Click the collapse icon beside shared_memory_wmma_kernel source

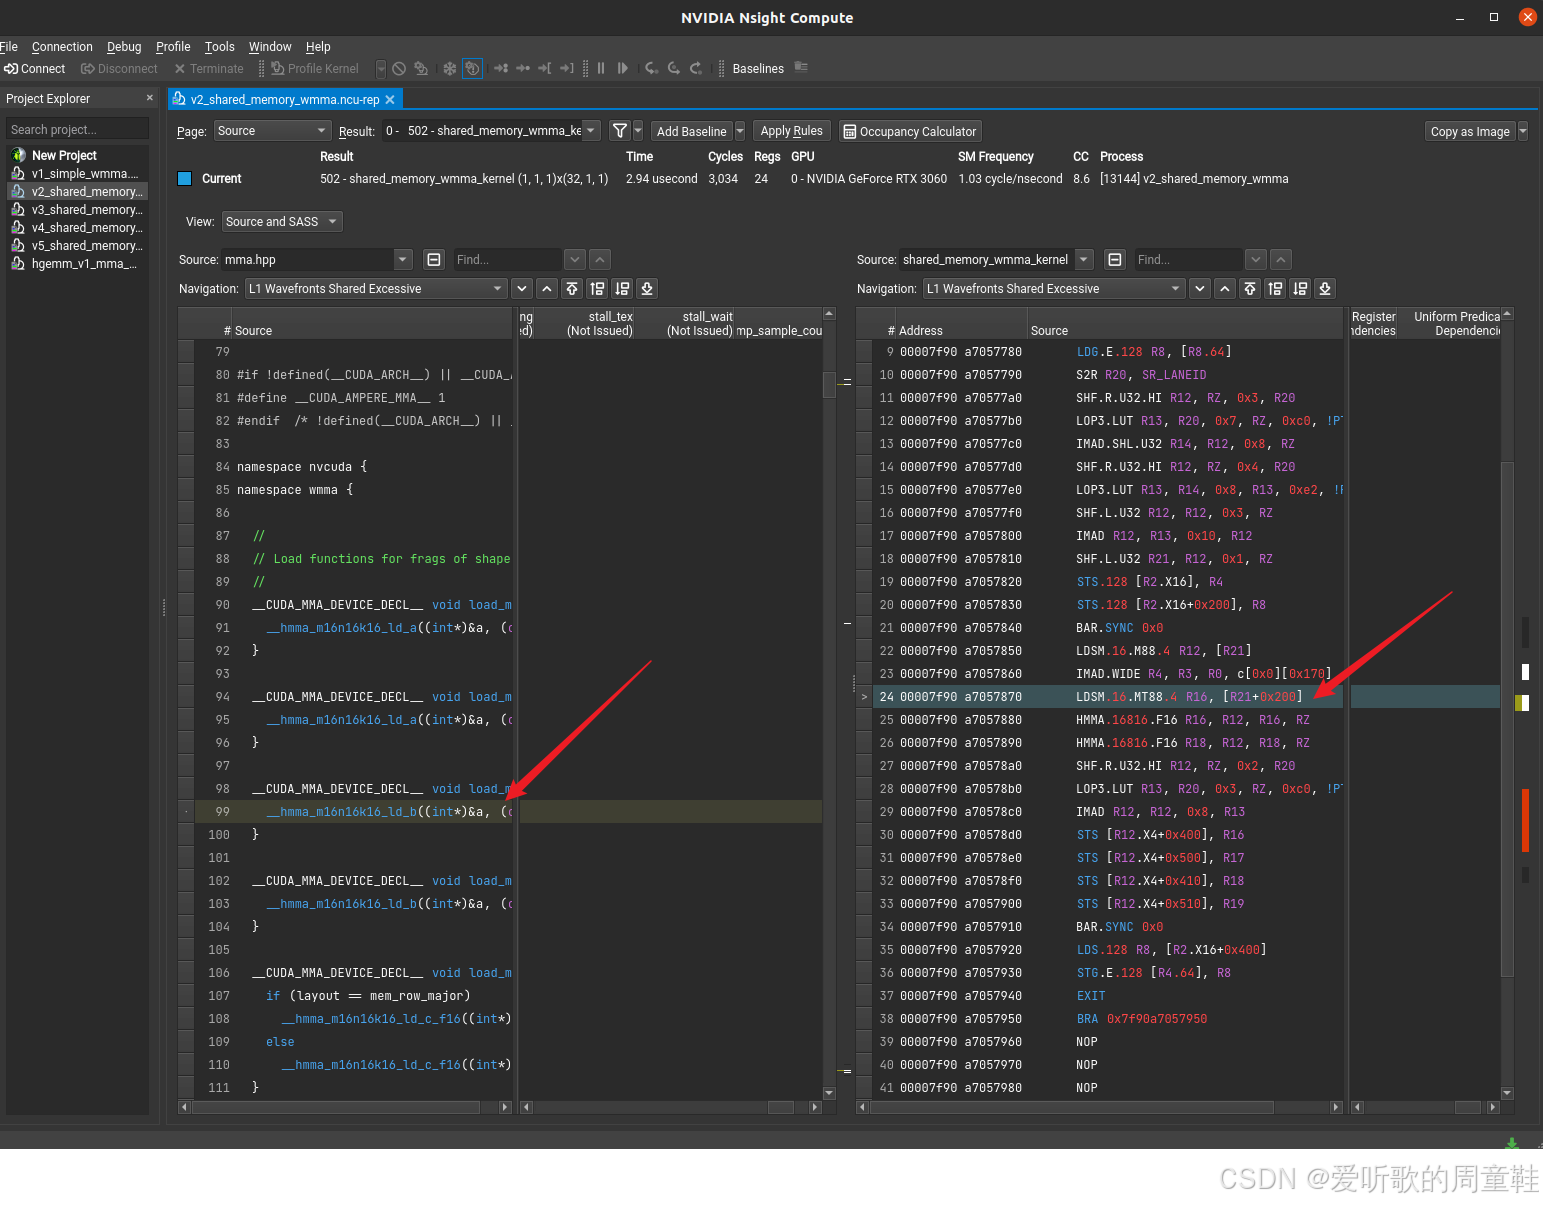[1115, 260]
